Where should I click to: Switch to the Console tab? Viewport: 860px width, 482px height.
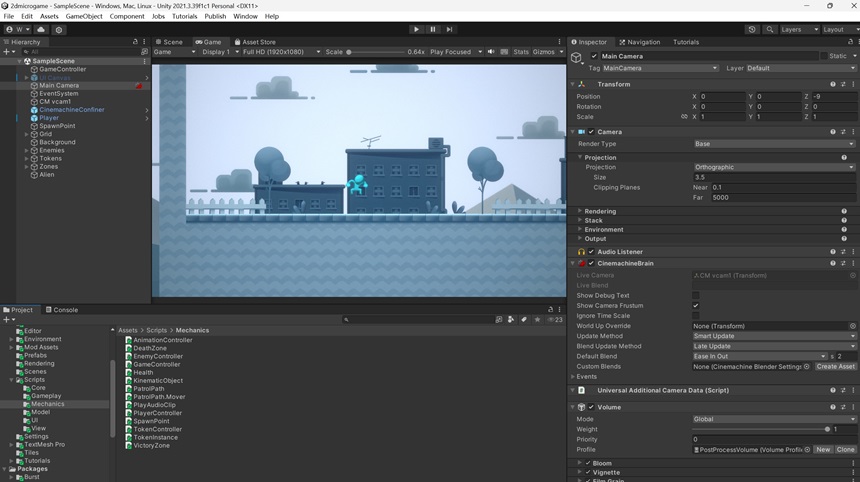coord(61,310)
